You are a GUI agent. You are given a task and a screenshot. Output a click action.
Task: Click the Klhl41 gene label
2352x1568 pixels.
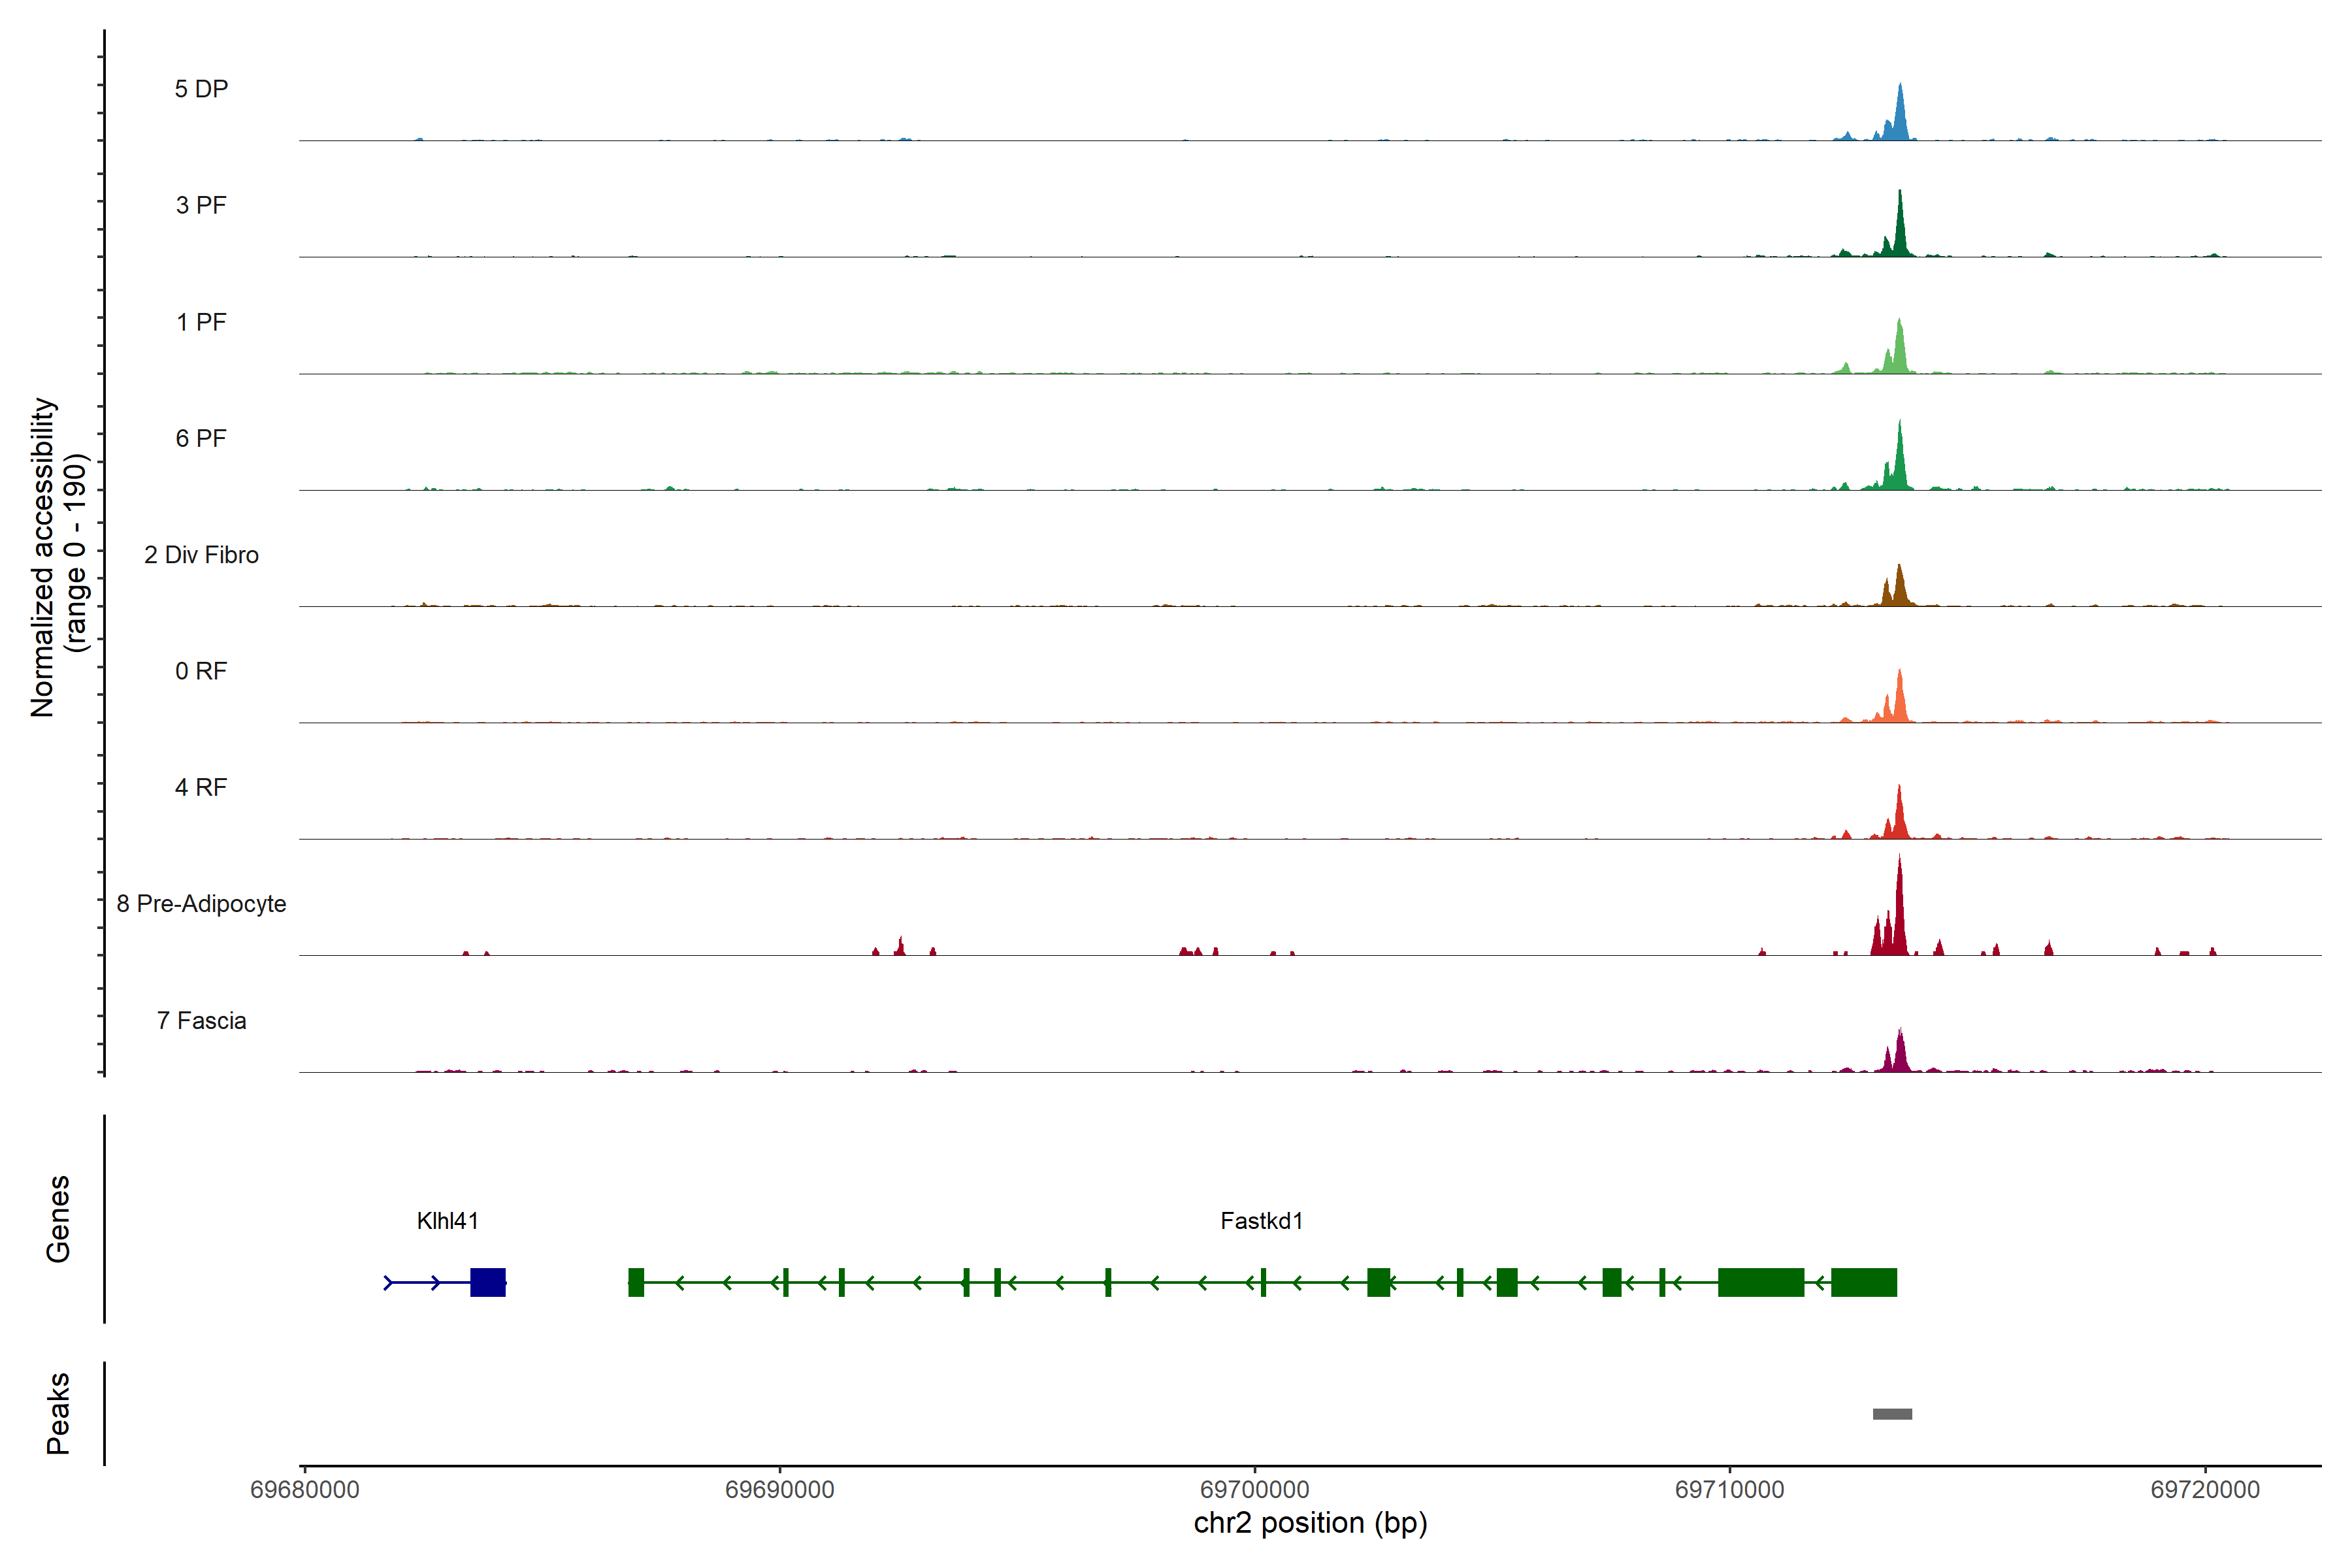(447, 1221)
